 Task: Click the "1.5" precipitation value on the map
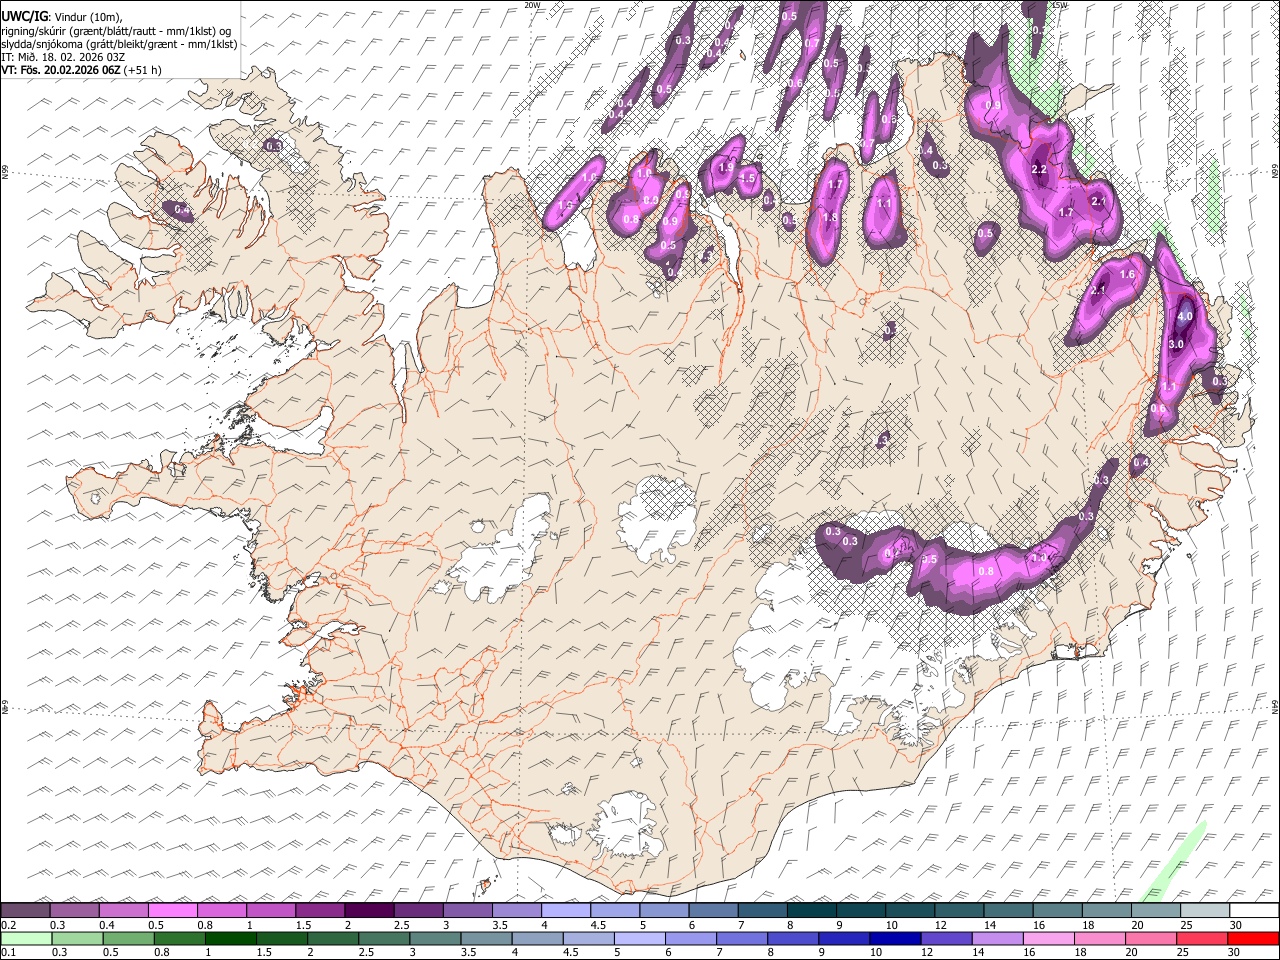[748, 179]
